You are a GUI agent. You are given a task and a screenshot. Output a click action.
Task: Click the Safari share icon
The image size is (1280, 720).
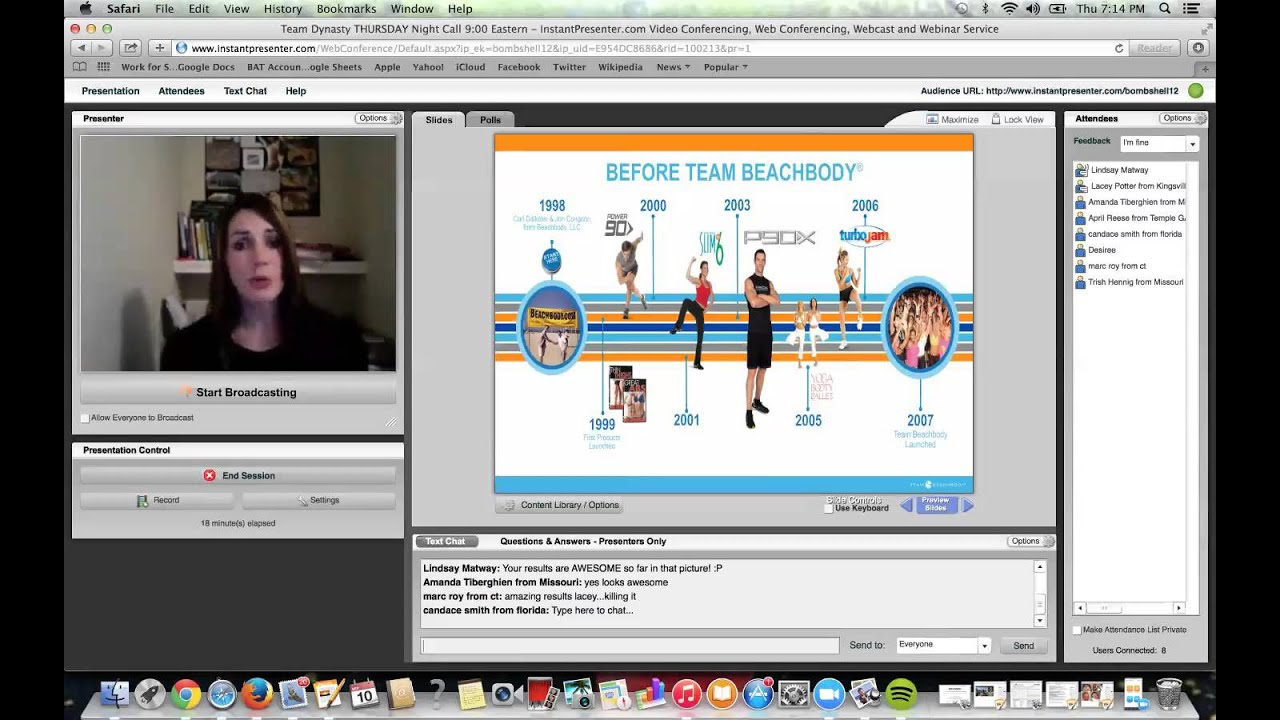[130, 48]
